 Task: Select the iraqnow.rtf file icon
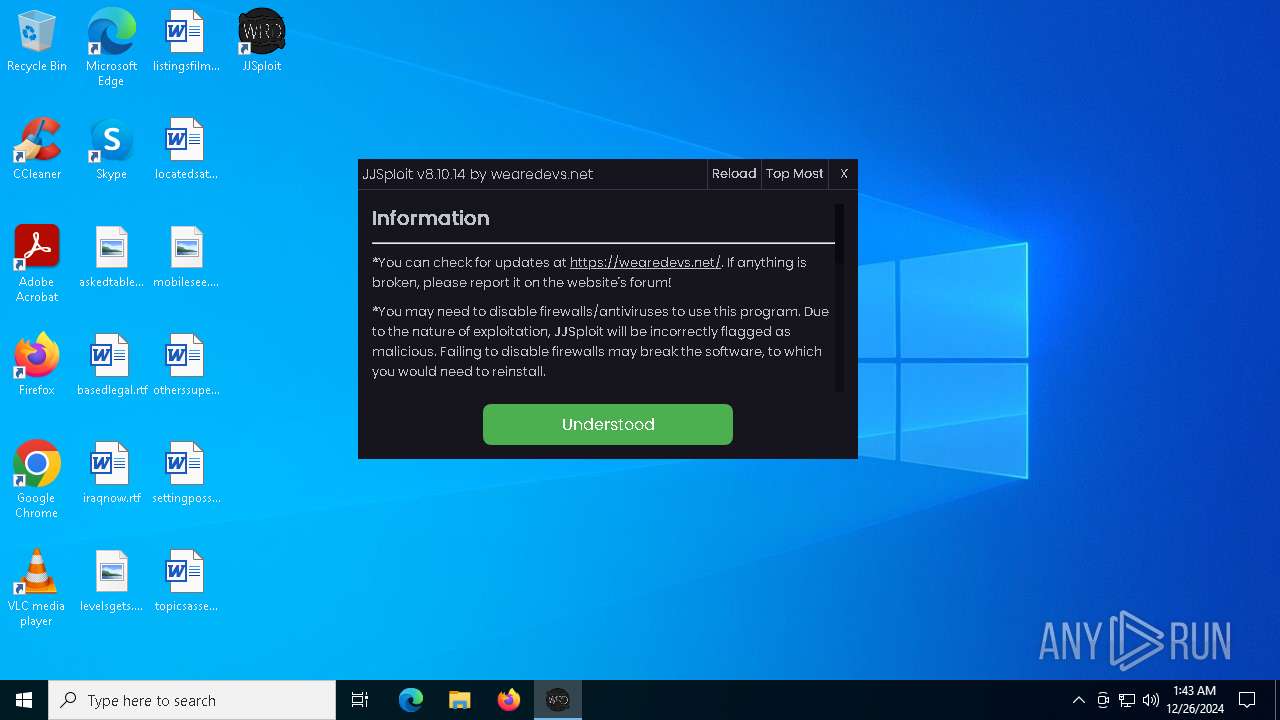click(x=111, y=474)
